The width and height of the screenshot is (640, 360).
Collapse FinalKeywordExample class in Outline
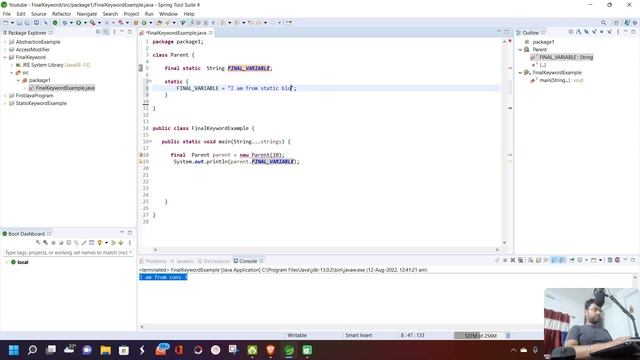pos(520,73)
